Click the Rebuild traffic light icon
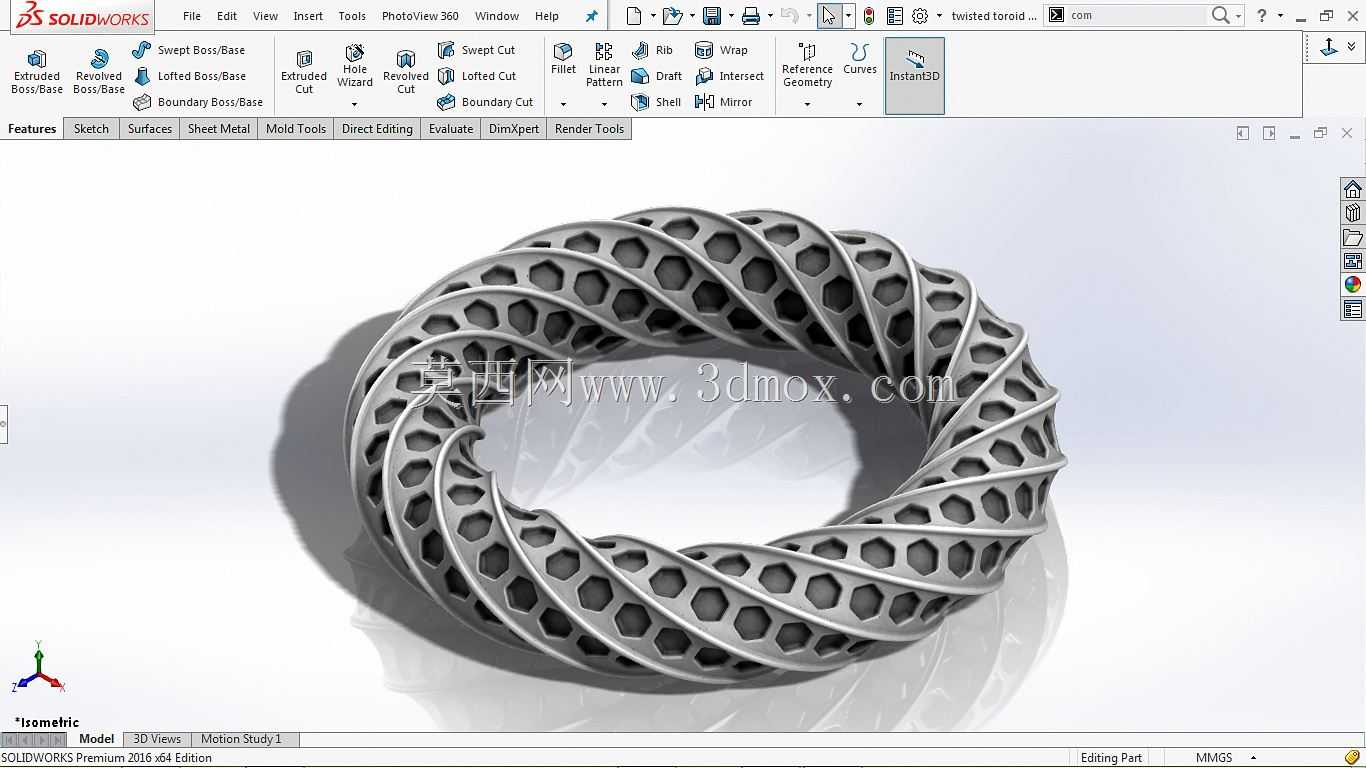This screenshot has width=1366, height=768. coord(869,16)
